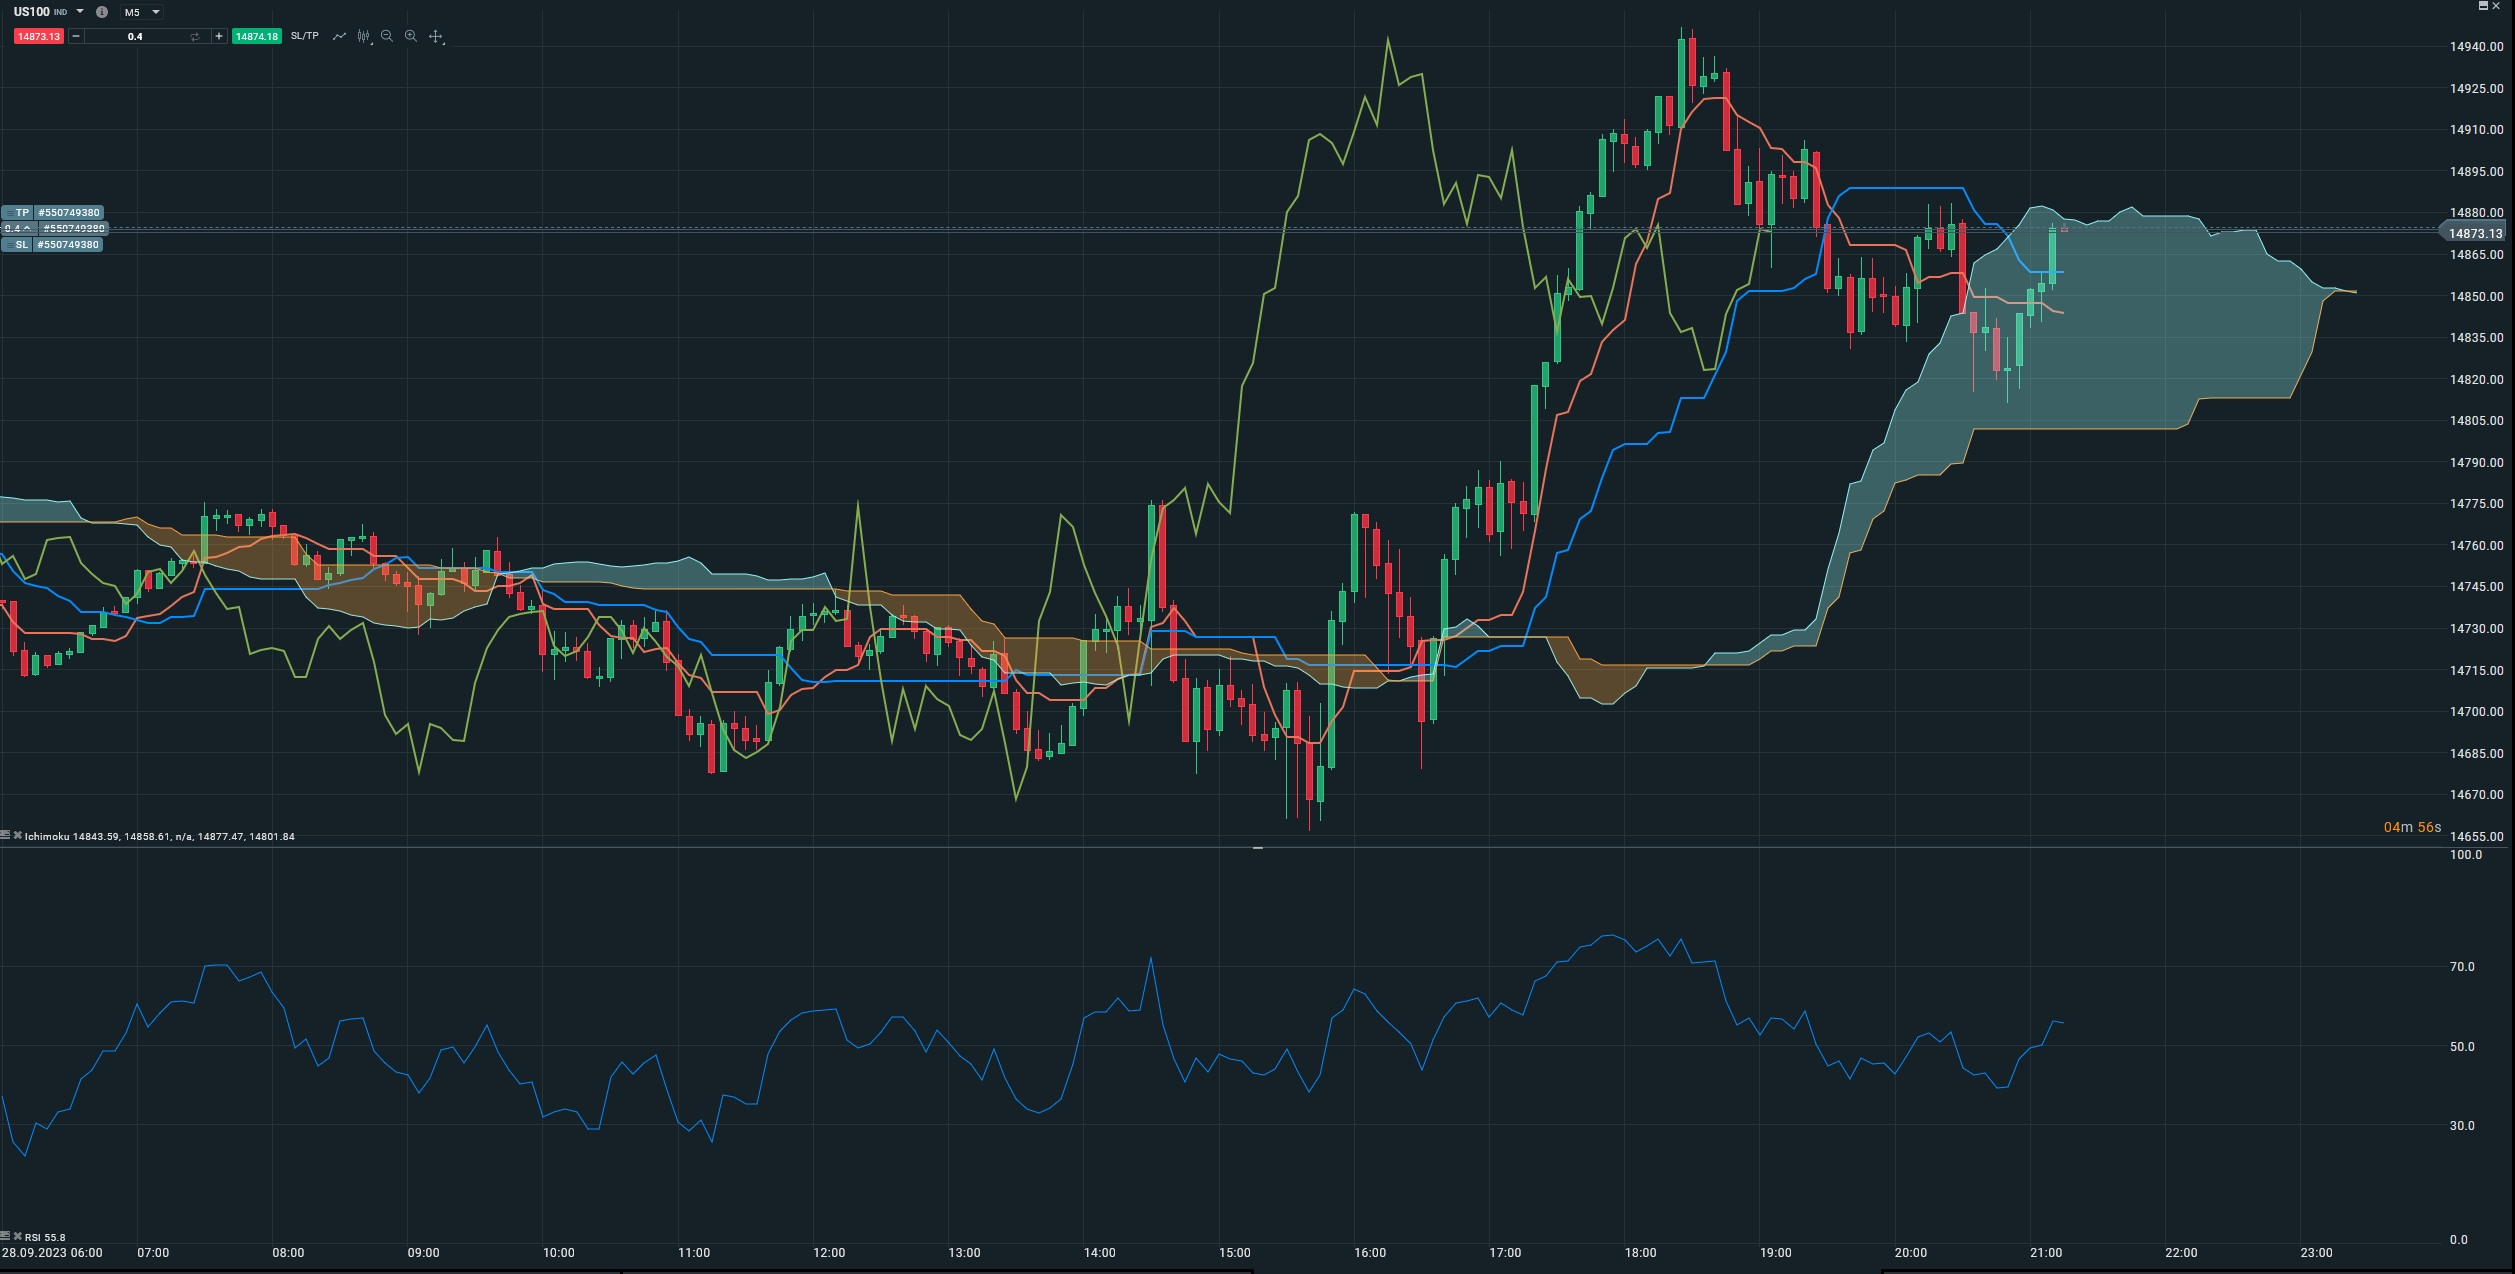Open Ichimoku indicator settings icon

6,835
